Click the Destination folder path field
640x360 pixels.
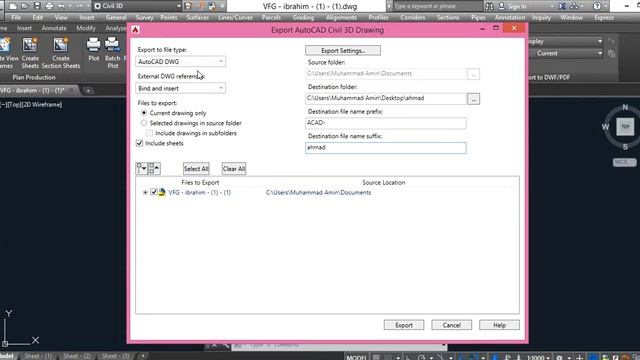tap(386, 98)
